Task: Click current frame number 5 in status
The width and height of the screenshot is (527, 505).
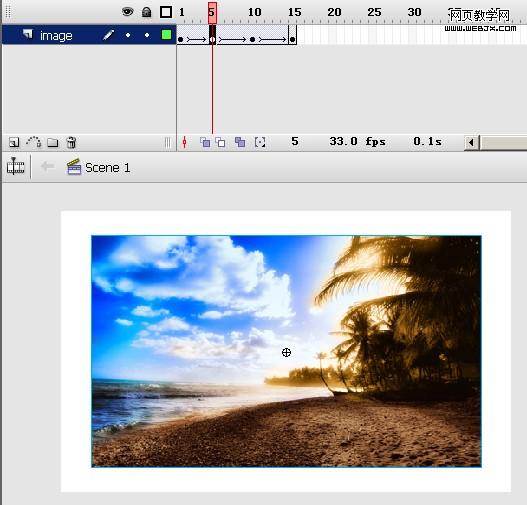Action: coord(295,141)
